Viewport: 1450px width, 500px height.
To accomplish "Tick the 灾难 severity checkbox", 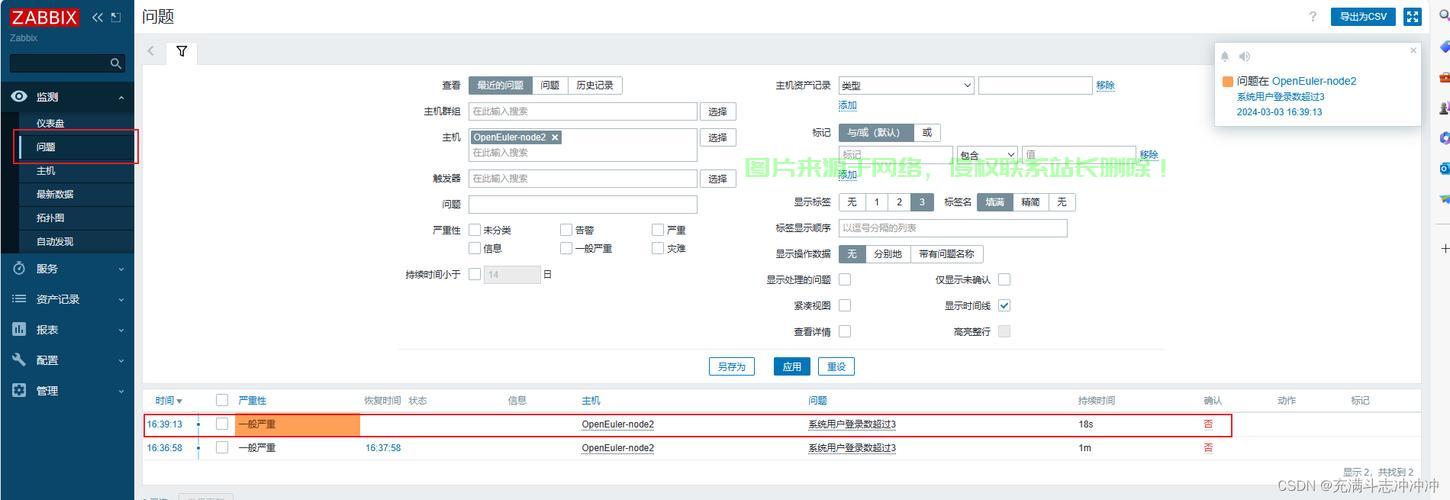I will coord(658,248).
